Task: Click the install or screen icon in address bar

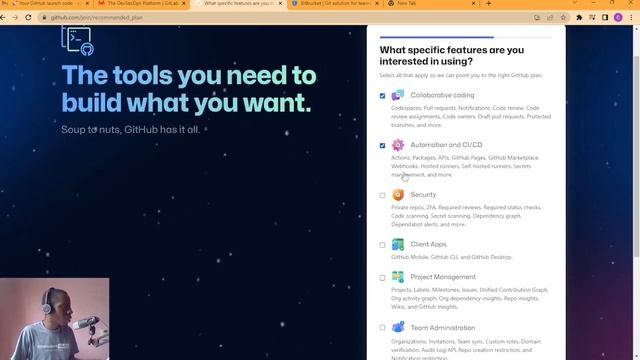Action: coord(537,18)
